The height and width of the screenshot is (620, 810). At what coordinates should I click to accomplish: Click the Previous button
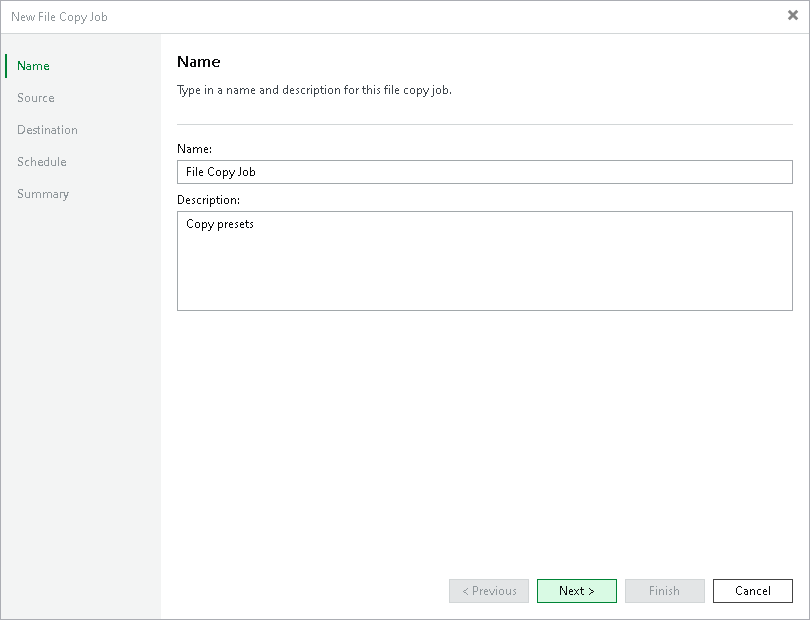(x=489, y=591)
